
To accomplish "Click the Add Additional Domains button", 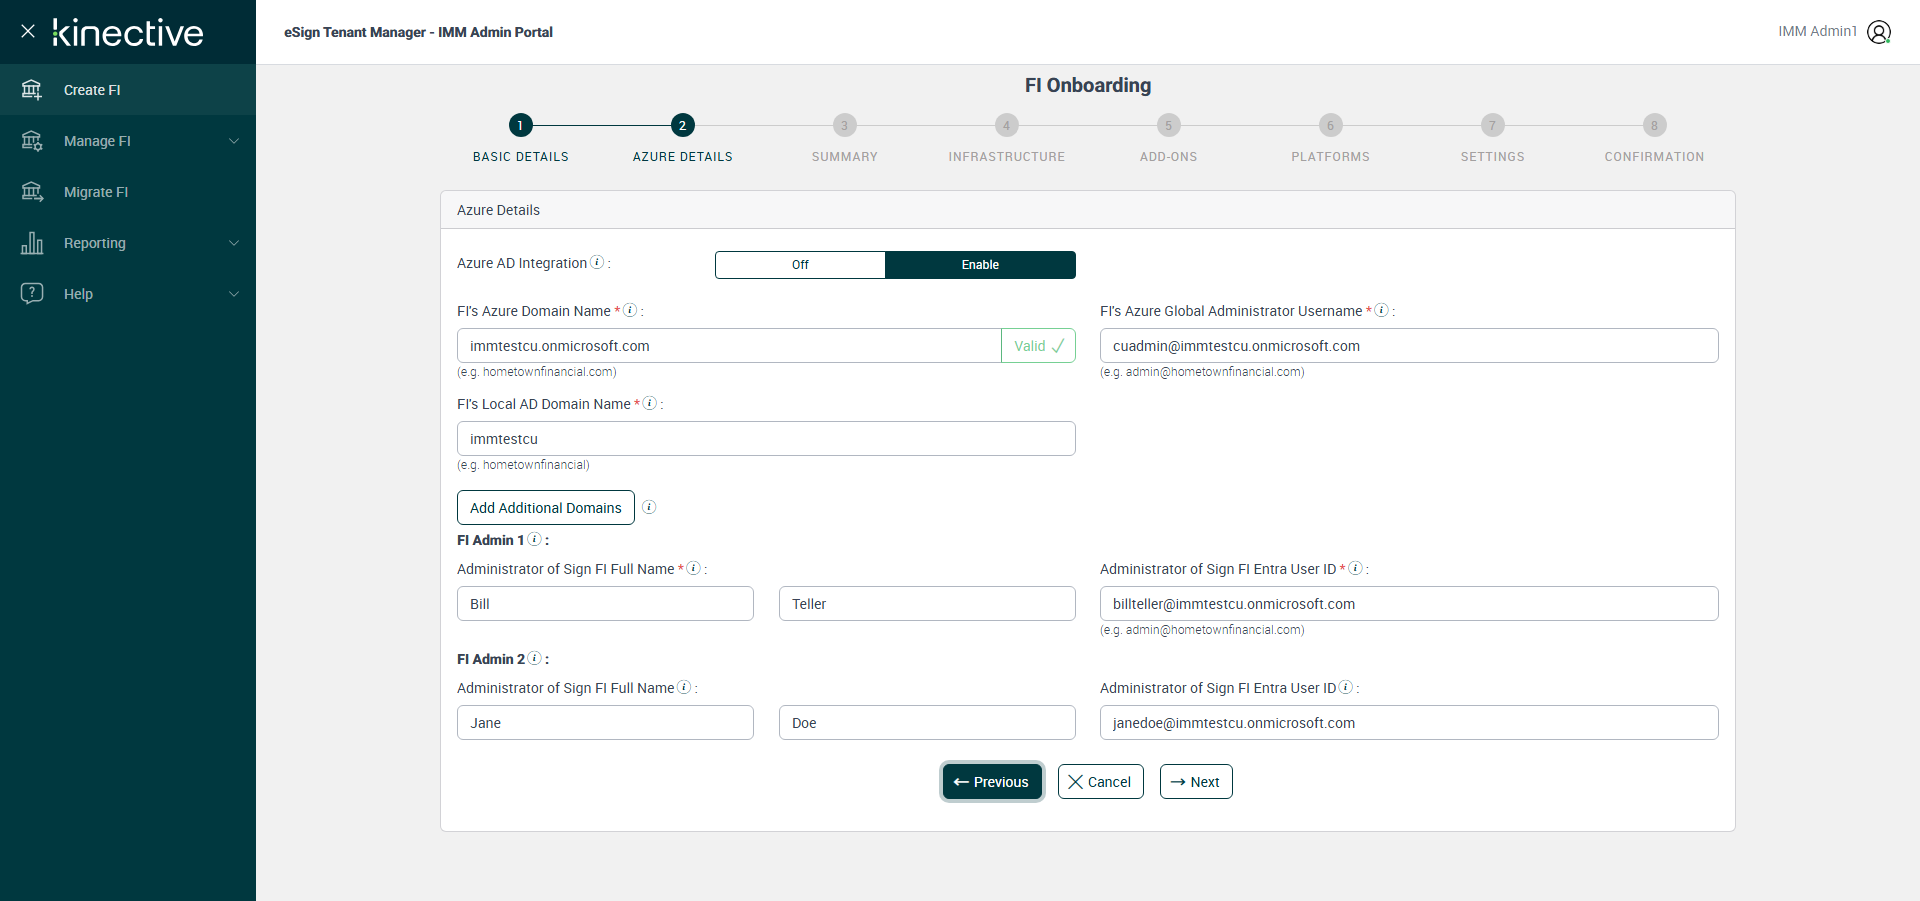I will pyautogui.click(x=546, y=508).
